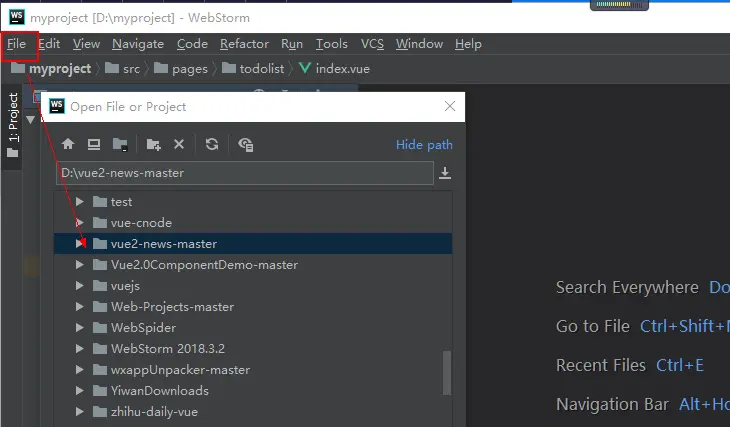Expand the wxappUnpacker-master folder arrow

pos(80,370)
